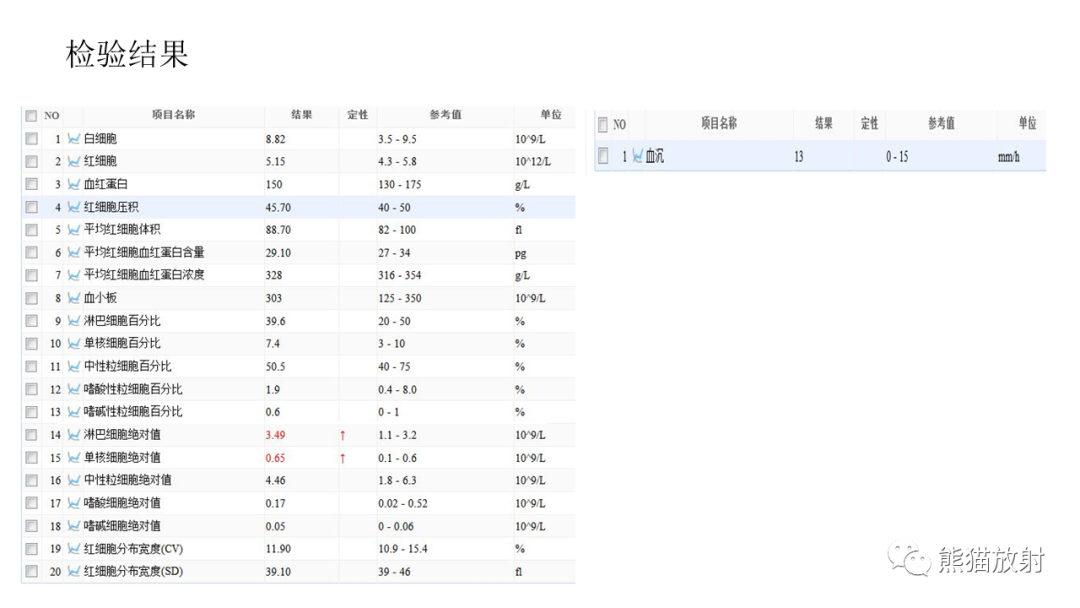Open trend chart icon for 血沉
The width and height of the screenshot is (1080, 608).
pos(637,157)
